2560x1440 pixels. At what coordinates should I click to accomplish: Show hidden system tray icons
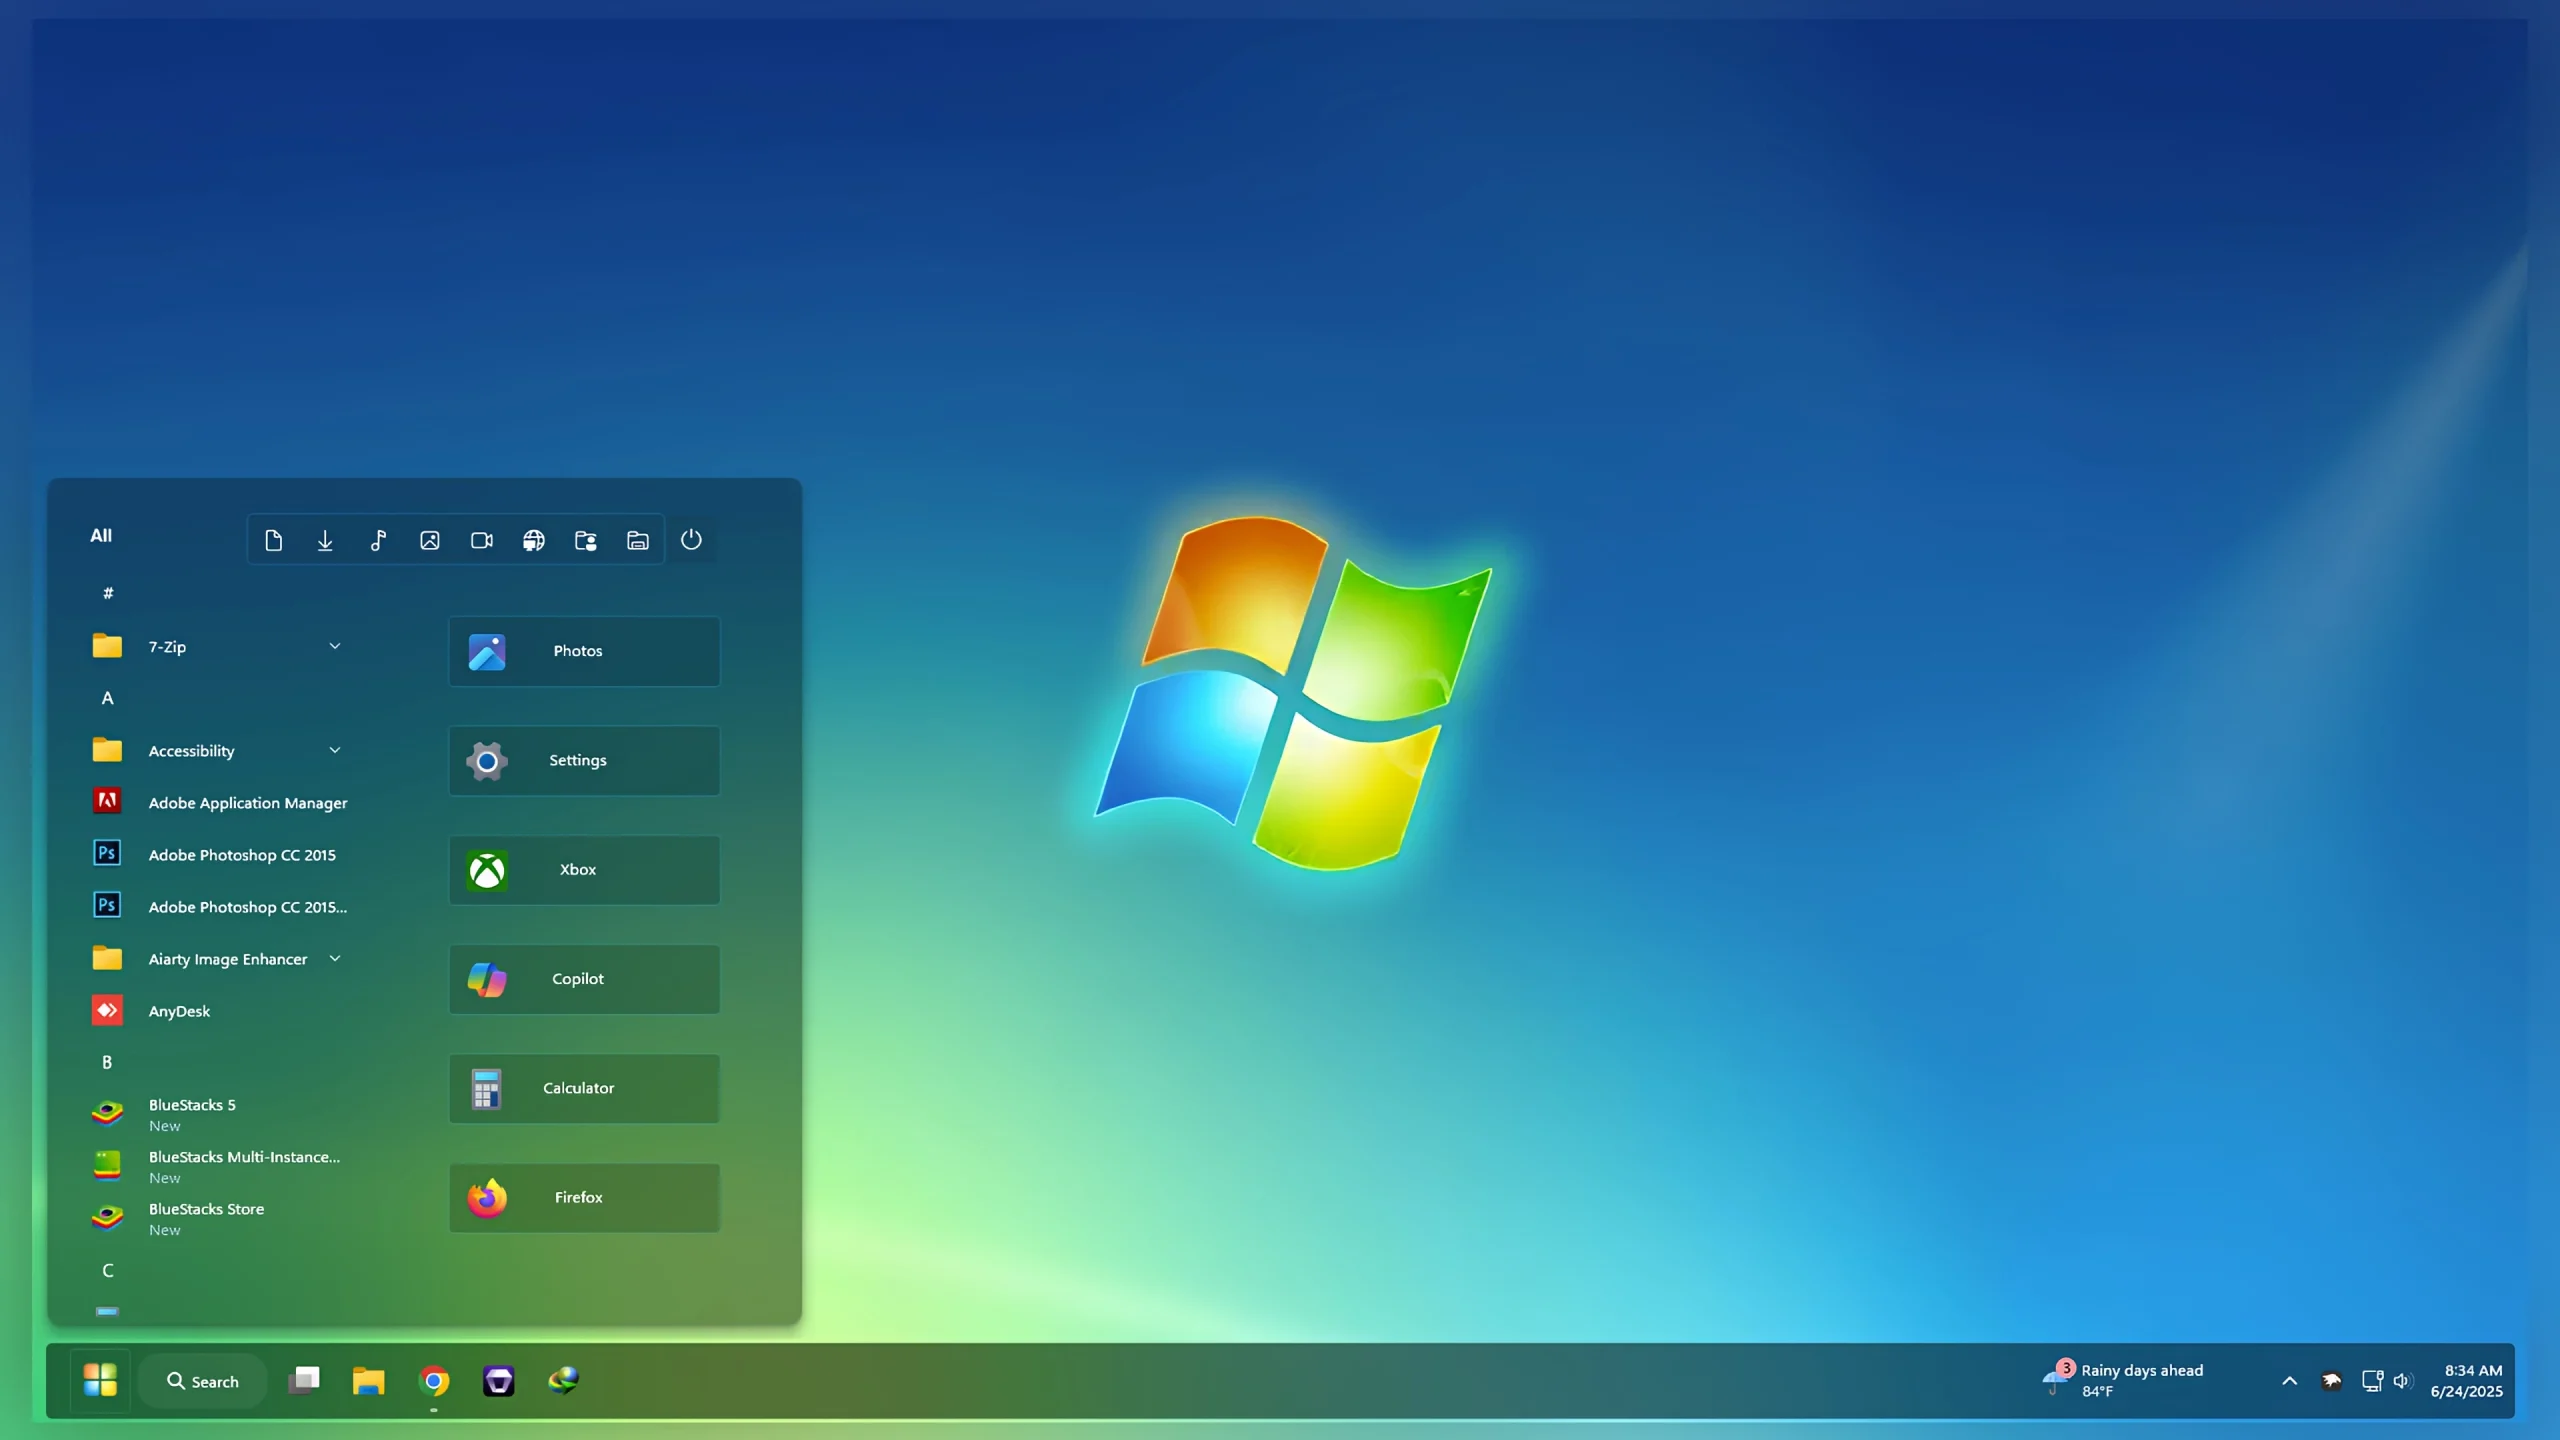pos(2289,1381)
